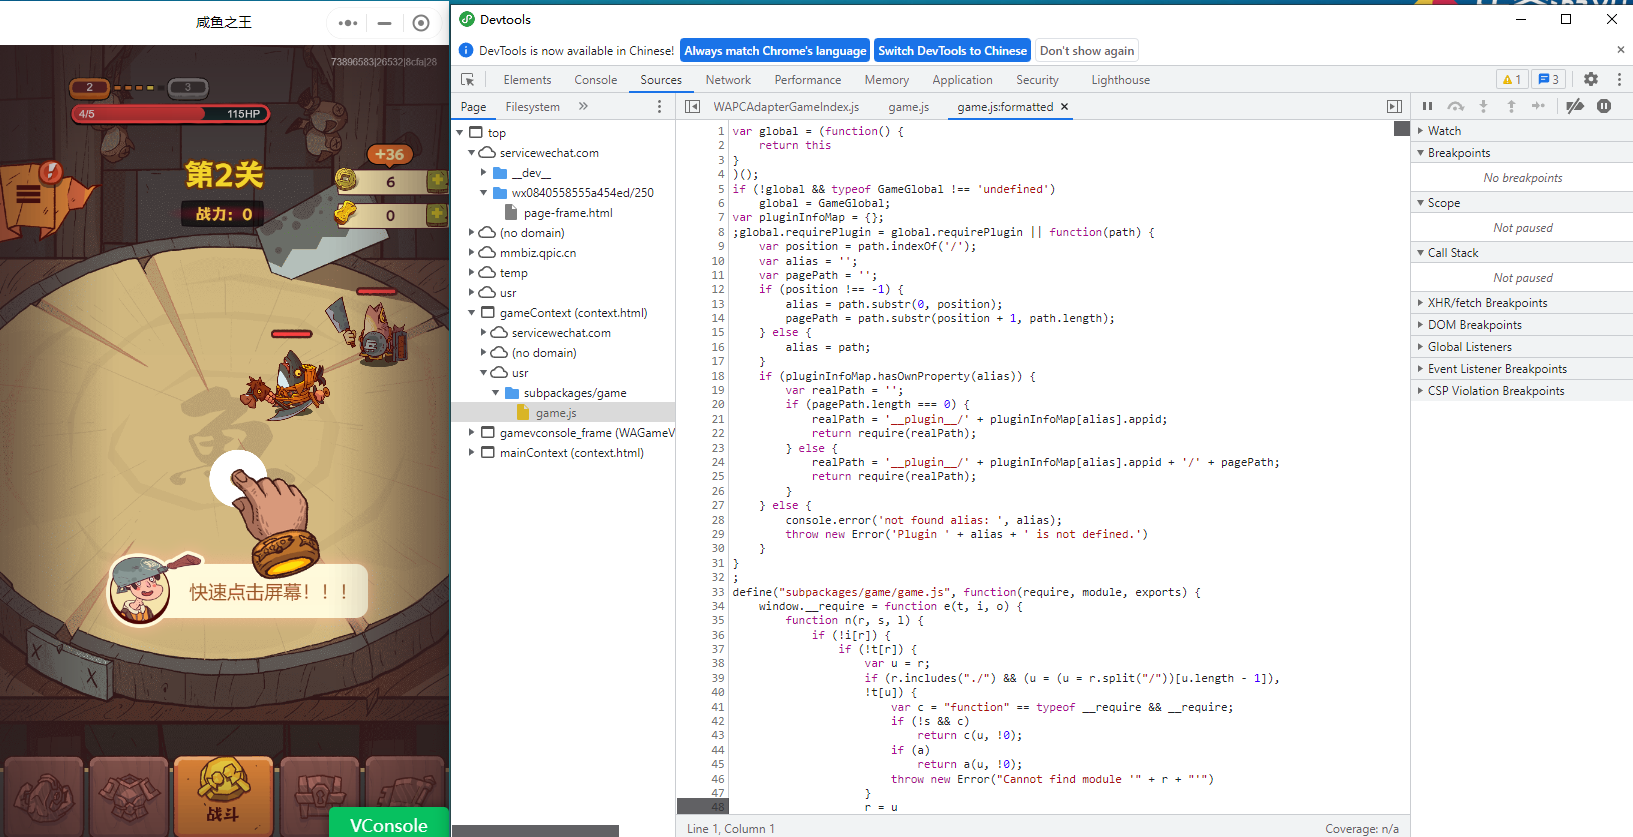The width and height of the screenshot is (1633, 837).
Task: Toggle deactivate breakpoints icon
Action: point(1575,106)
